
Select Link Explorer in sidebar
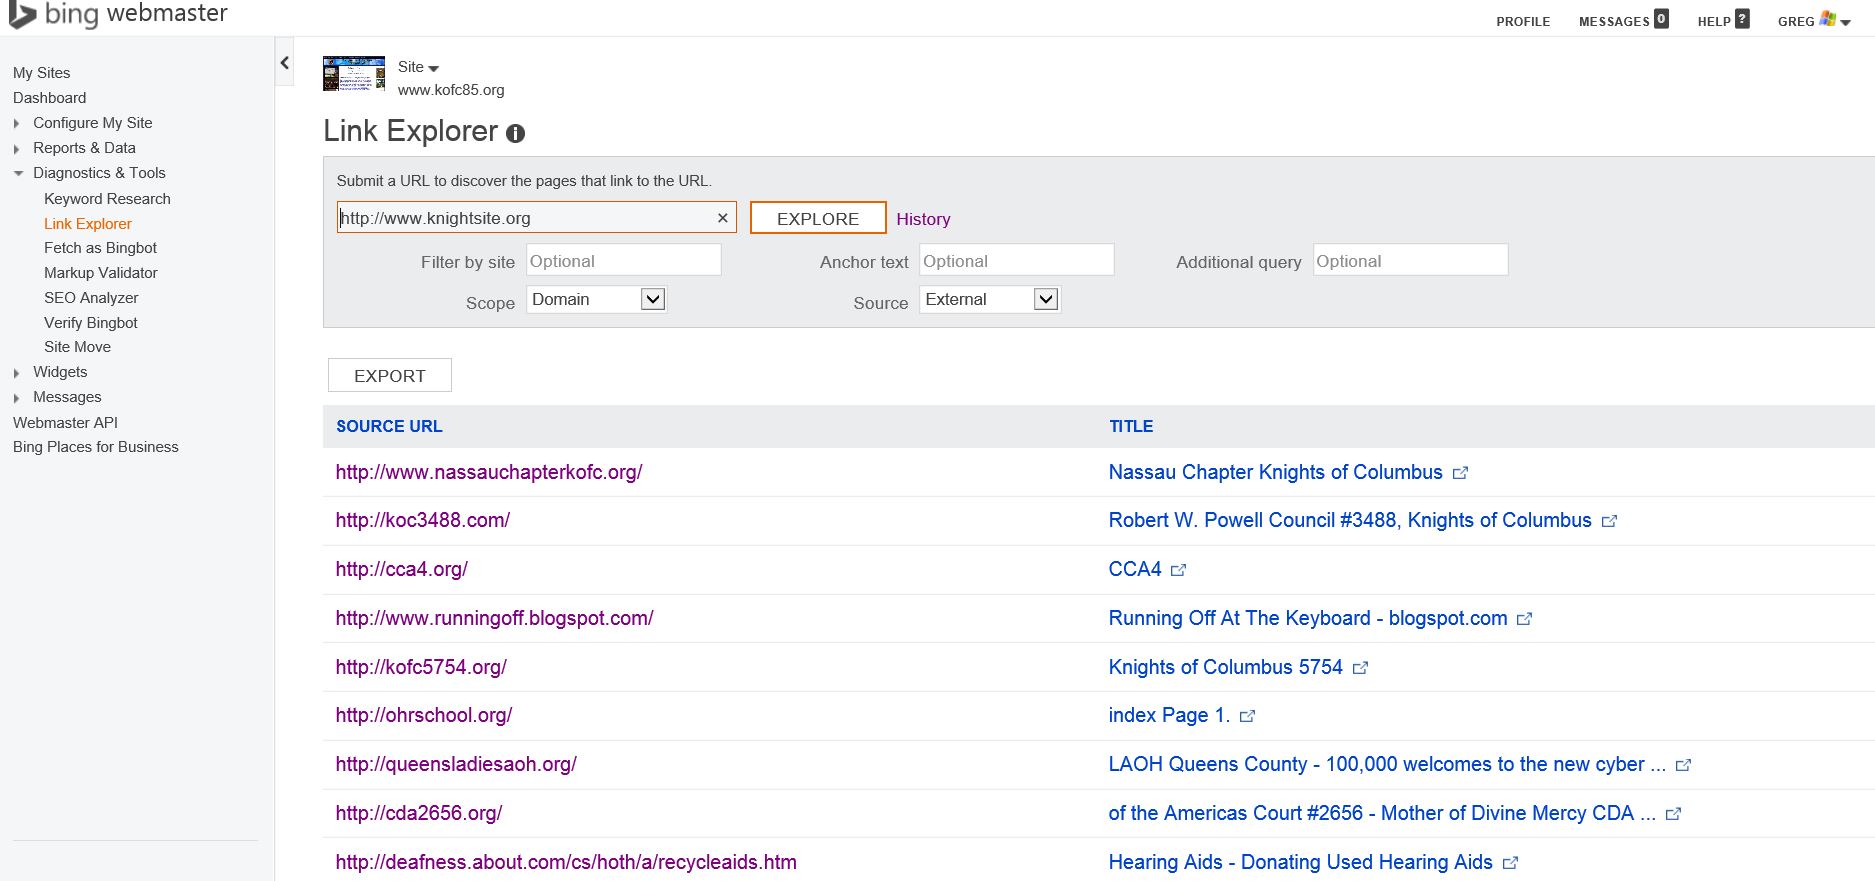point(88,224)
